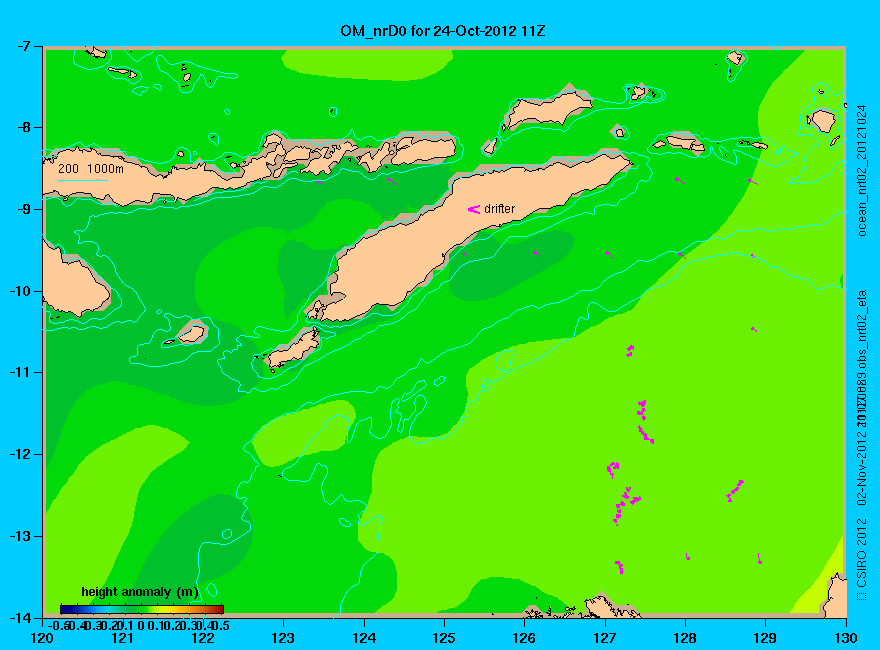Click longitude label "124" on the axis

(x=364, y=638)
